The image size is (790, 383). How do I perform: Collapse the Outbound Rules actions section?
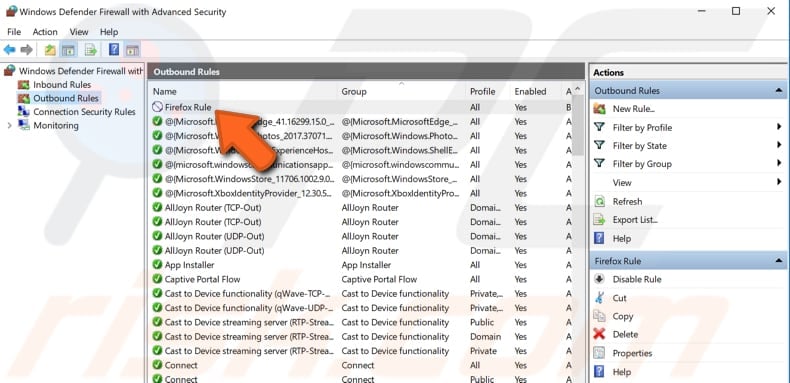point(779,91)
